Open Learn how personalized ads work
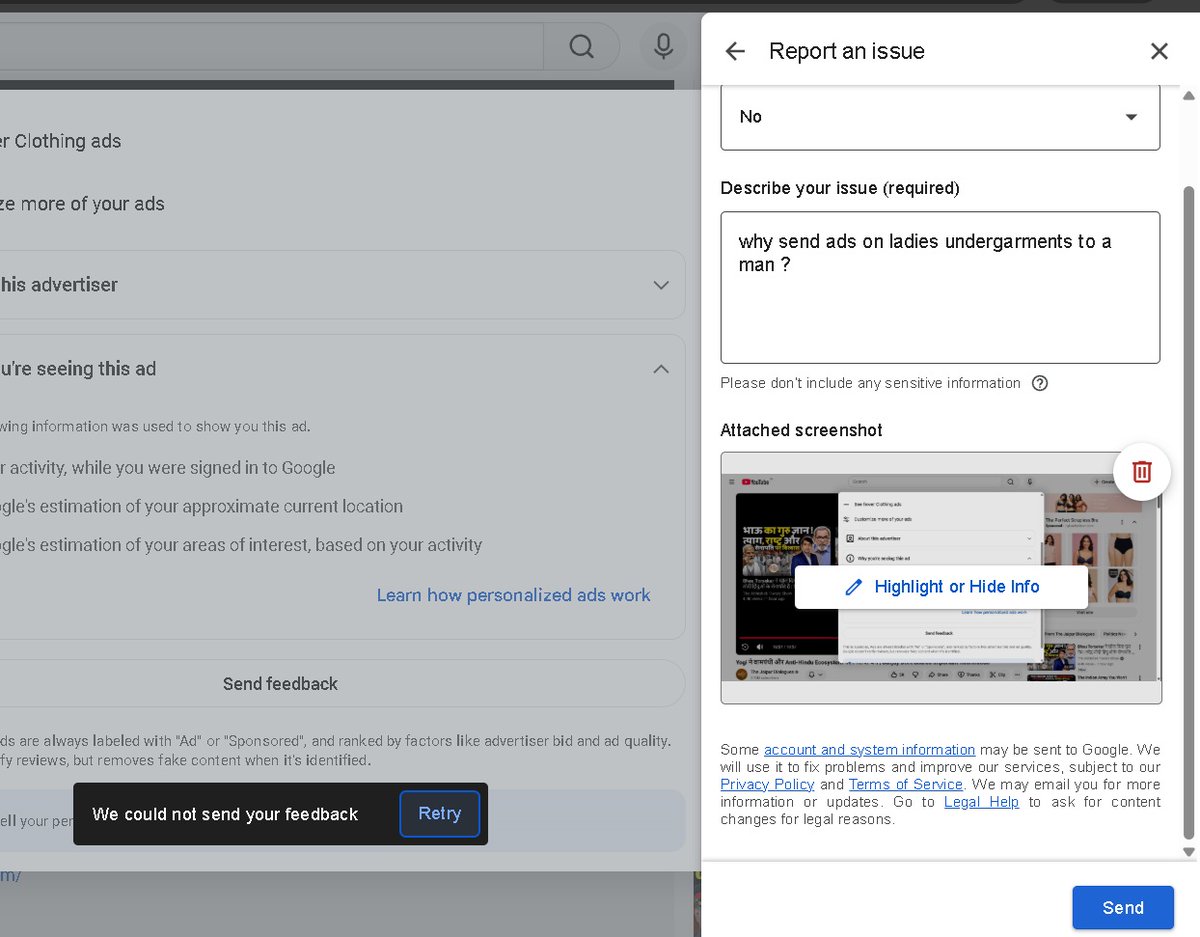The width and height of the screenshot is (1200, 937). point(513,595)
